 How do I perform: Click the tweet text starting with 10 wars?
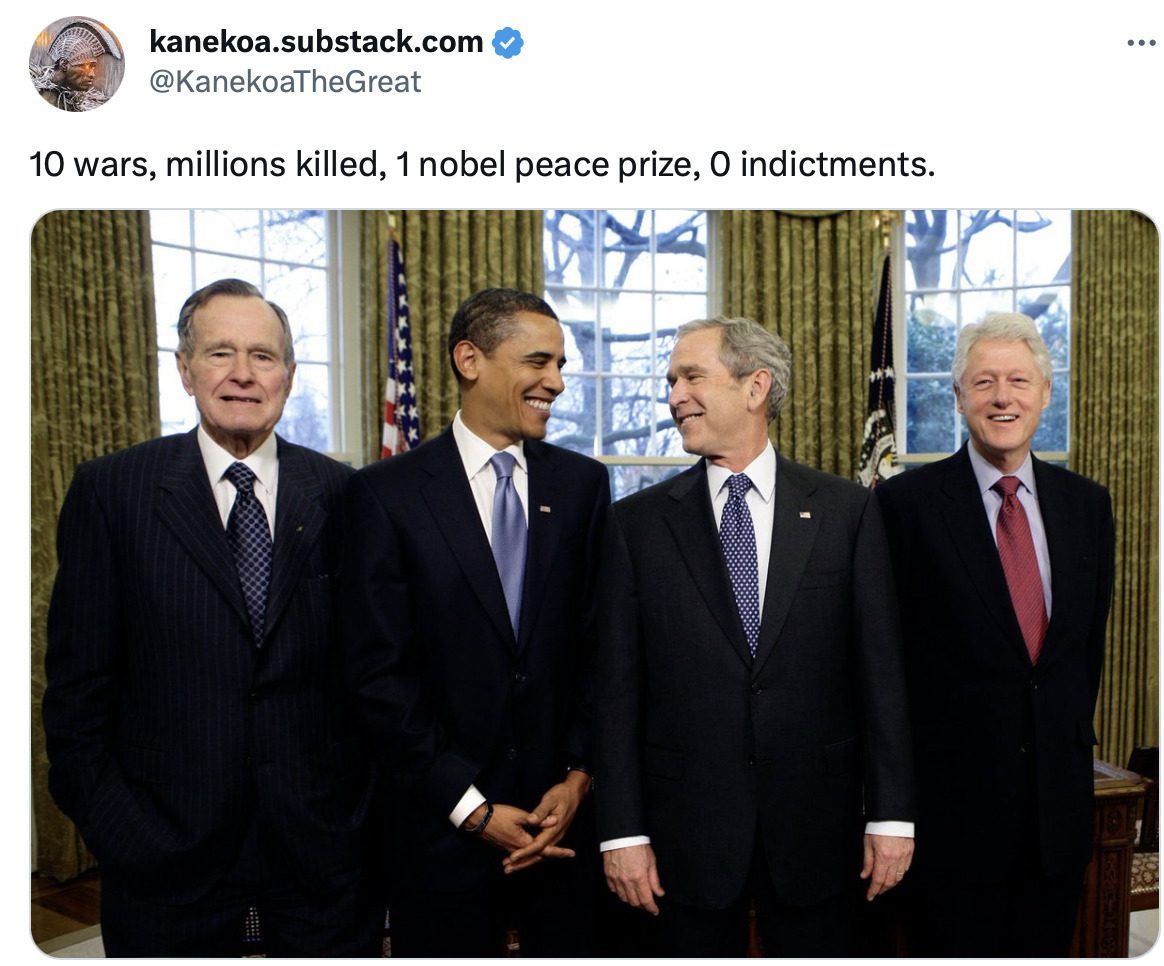click(x=482, y=164)
